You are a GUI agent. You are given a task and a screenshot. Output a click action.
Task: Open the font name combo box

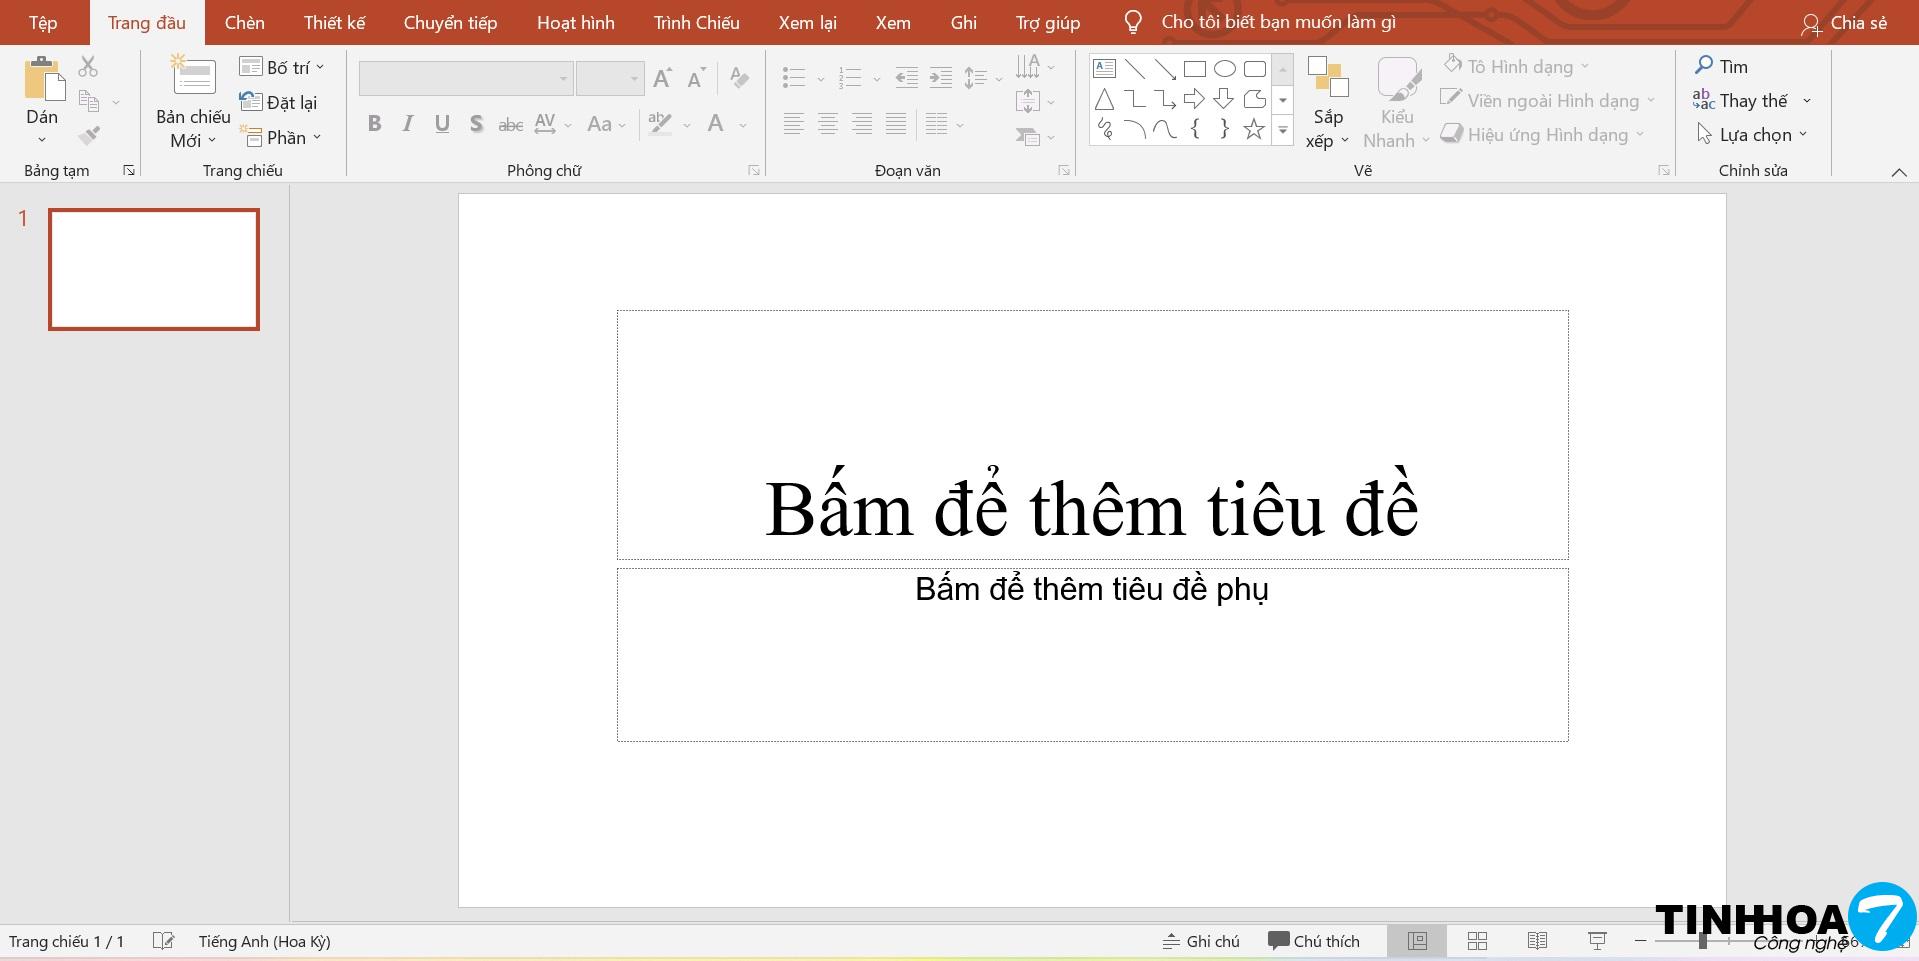465,78
